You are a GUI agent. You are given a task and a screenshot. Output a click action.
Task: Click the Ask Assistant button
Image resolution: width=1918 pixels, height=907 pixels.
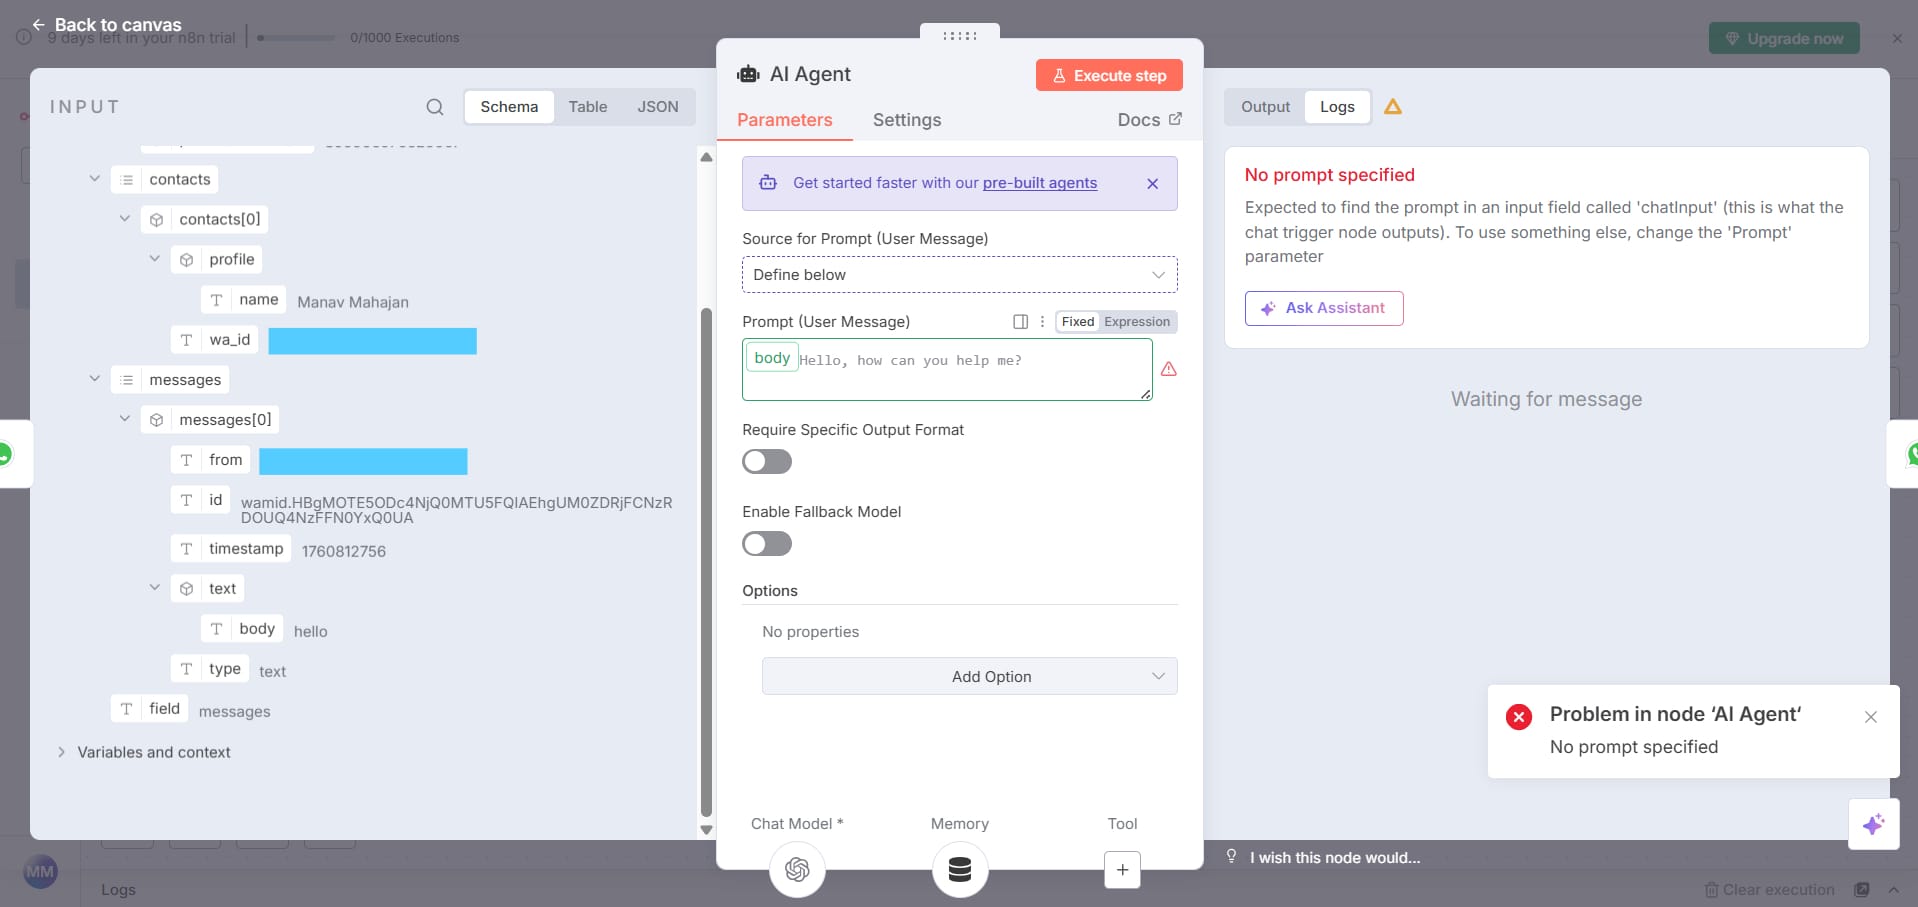[x=1323, y=308]
